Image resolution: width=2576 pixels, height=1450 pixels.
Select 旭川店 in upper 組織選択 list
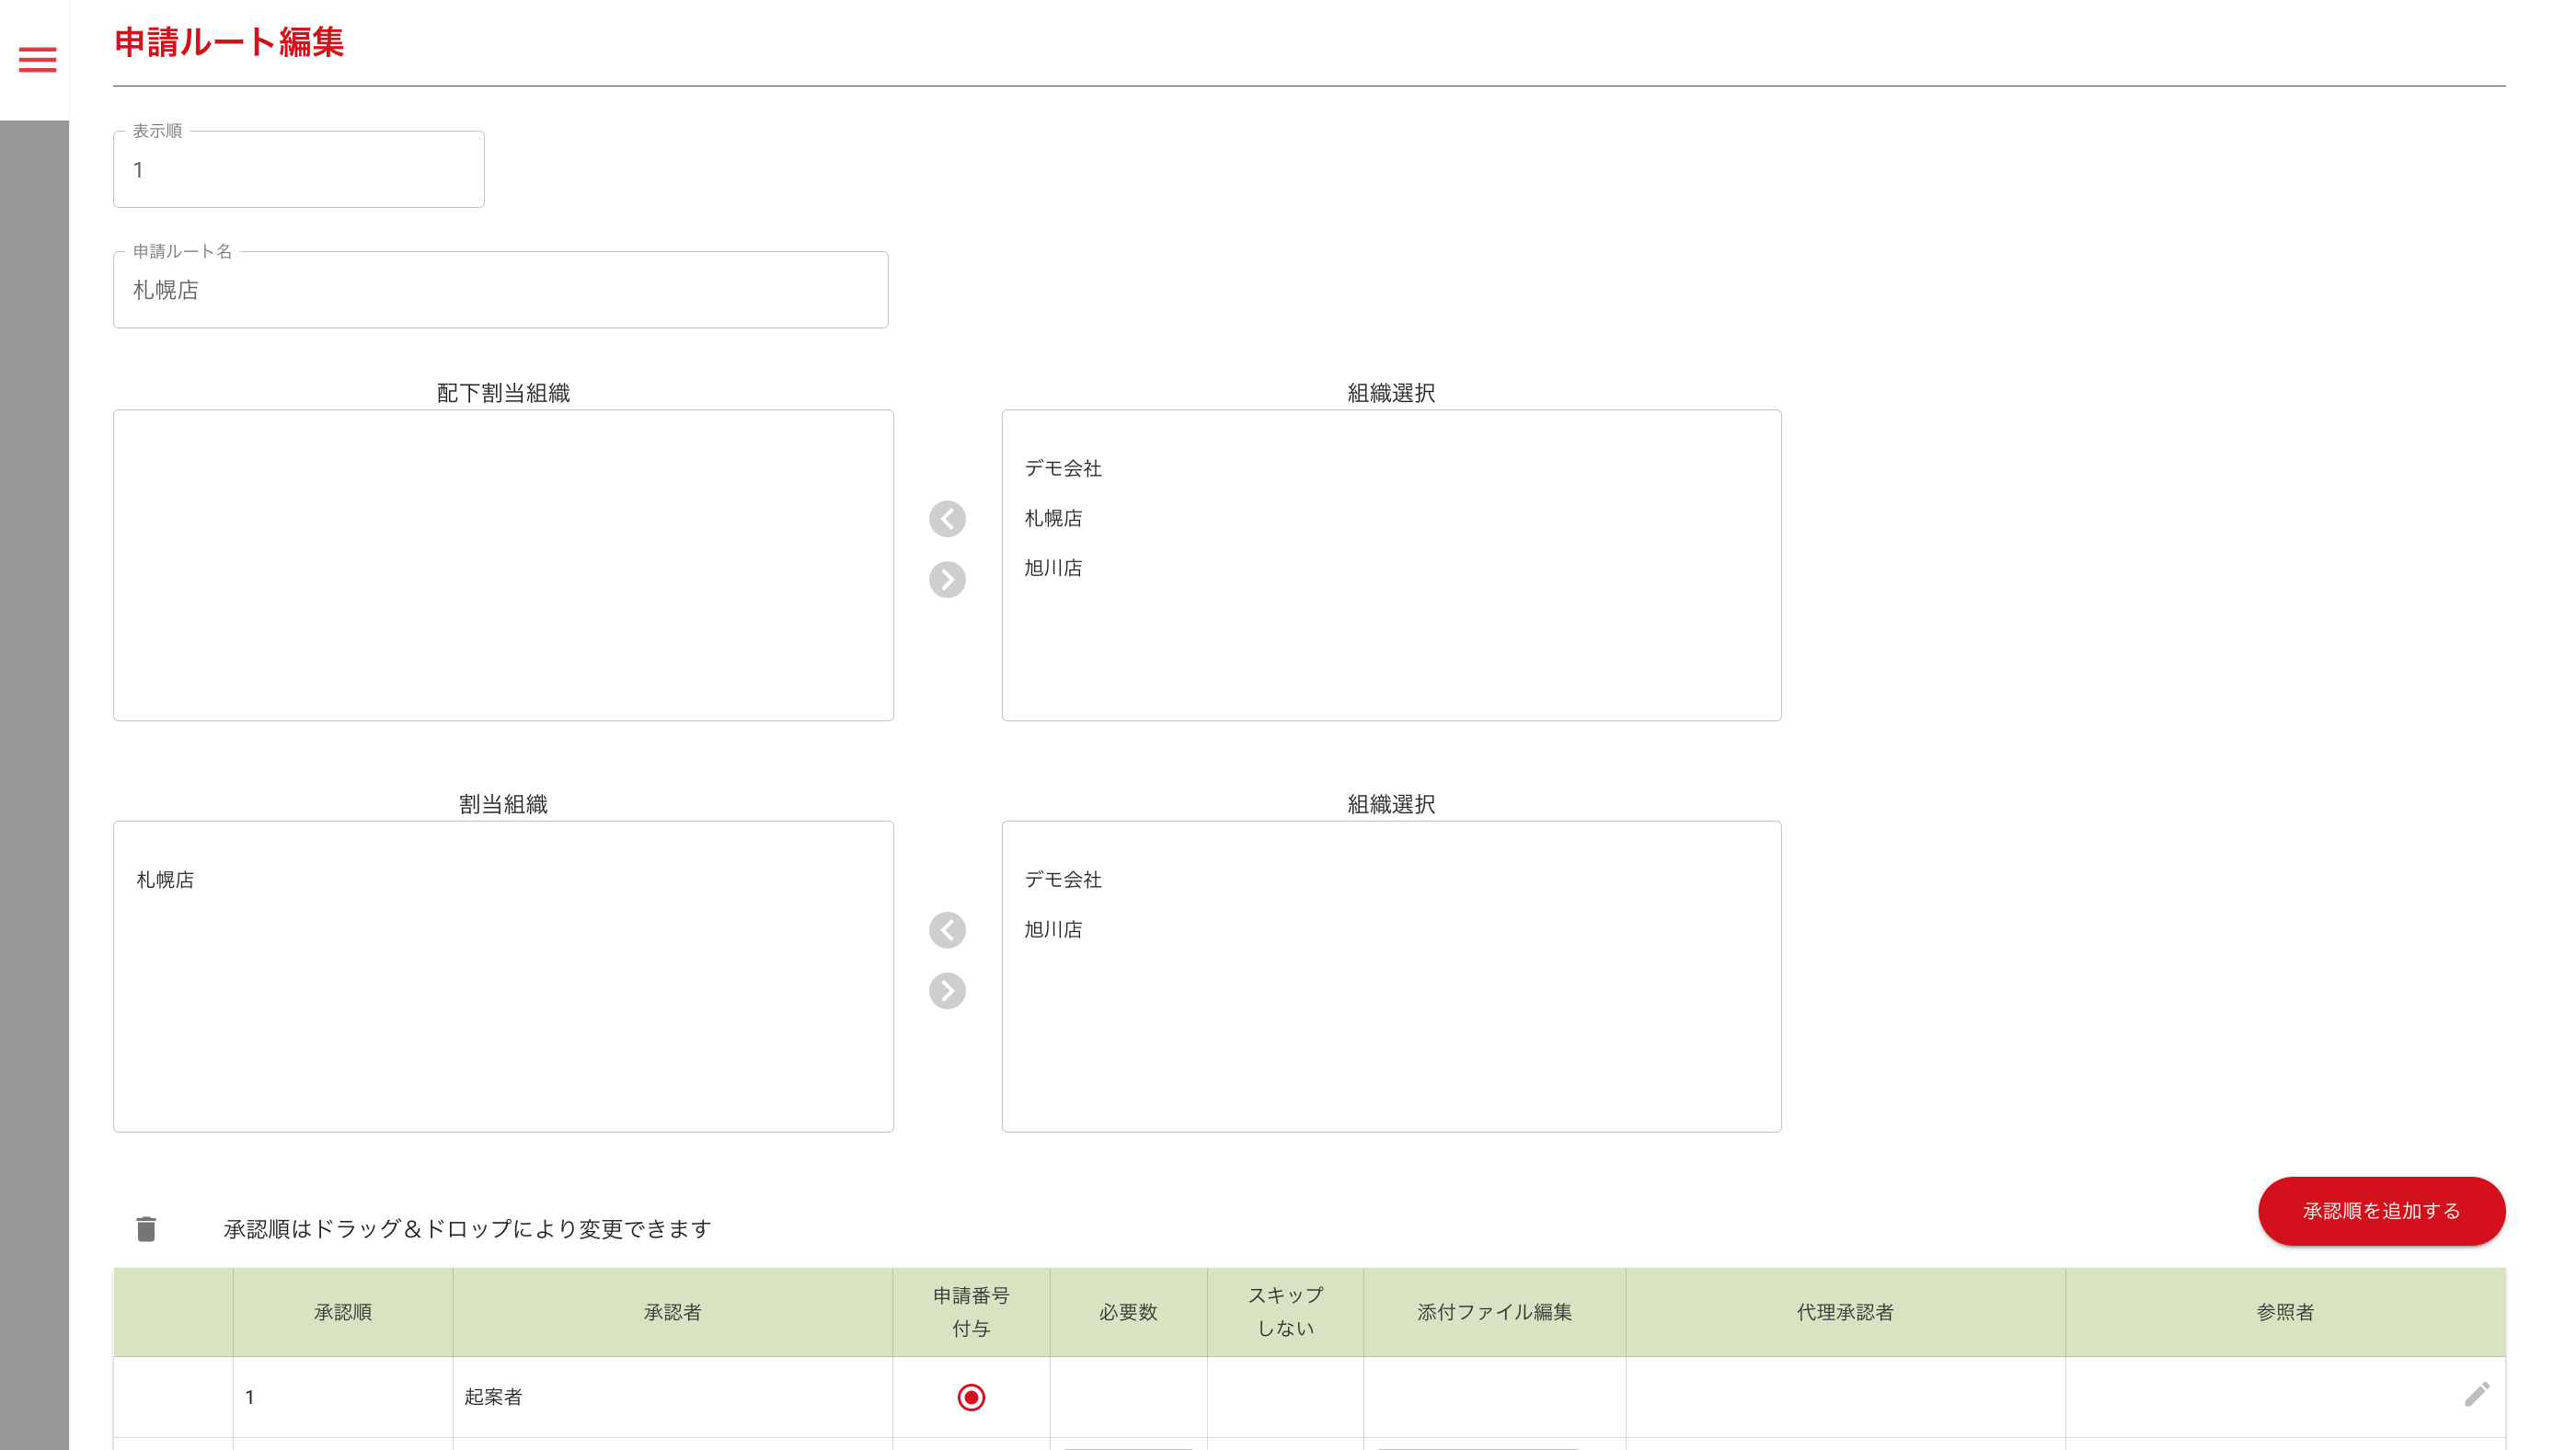(1052, 568)
